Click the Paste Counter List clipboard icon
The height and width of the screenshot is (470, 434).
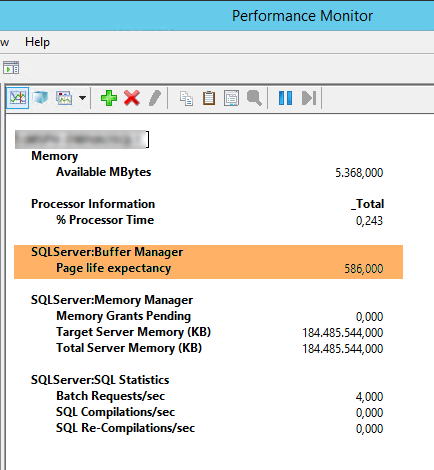pos(209,98)
